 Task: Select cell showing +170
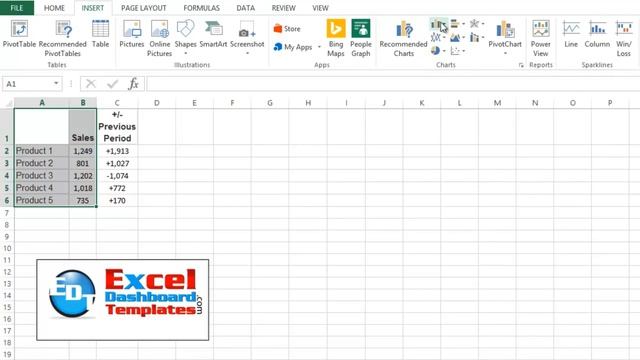pos(117,200)
